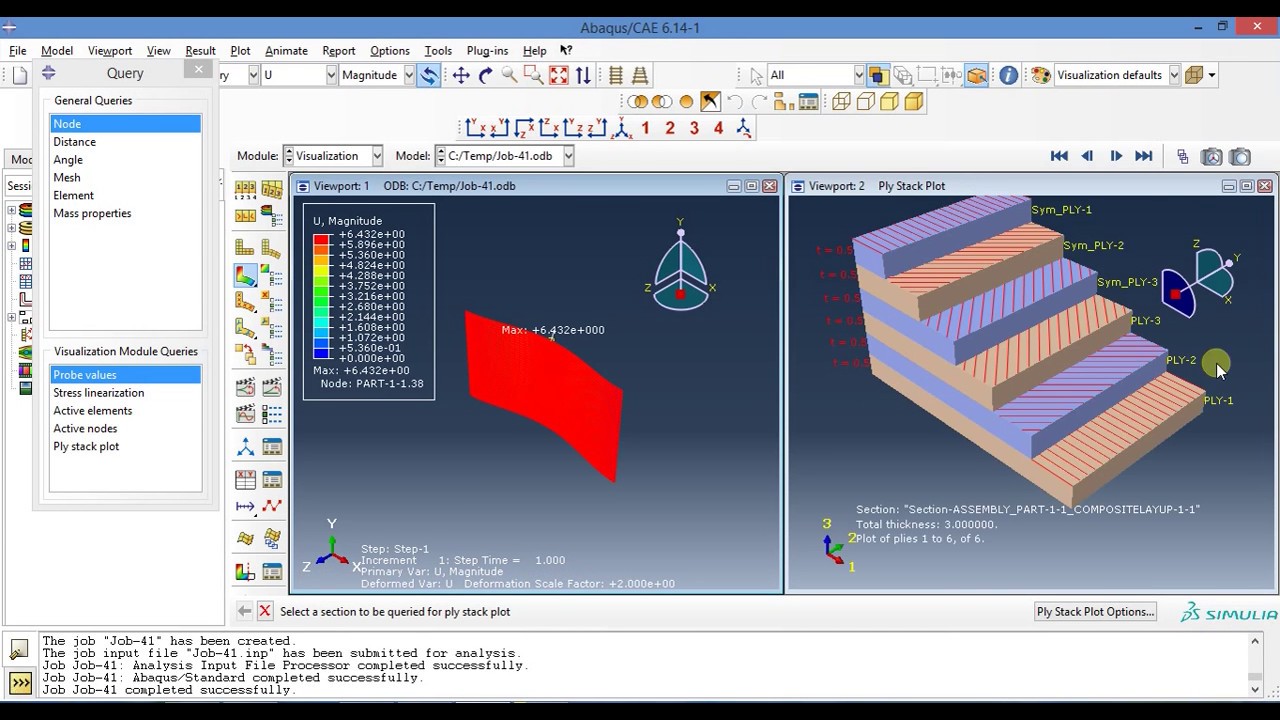Viewport: 1280px width, 720px height.
Task: Step to the next frame
Action: (1116, 156)
